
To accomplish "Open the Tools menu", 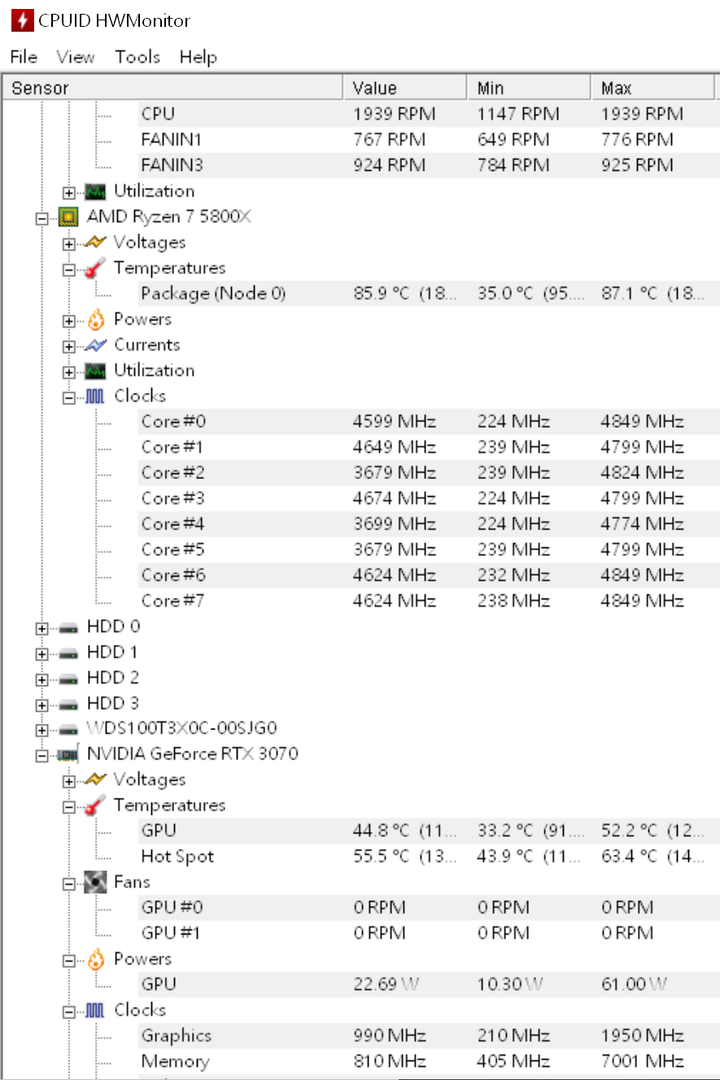I will (x=137, y=57).
